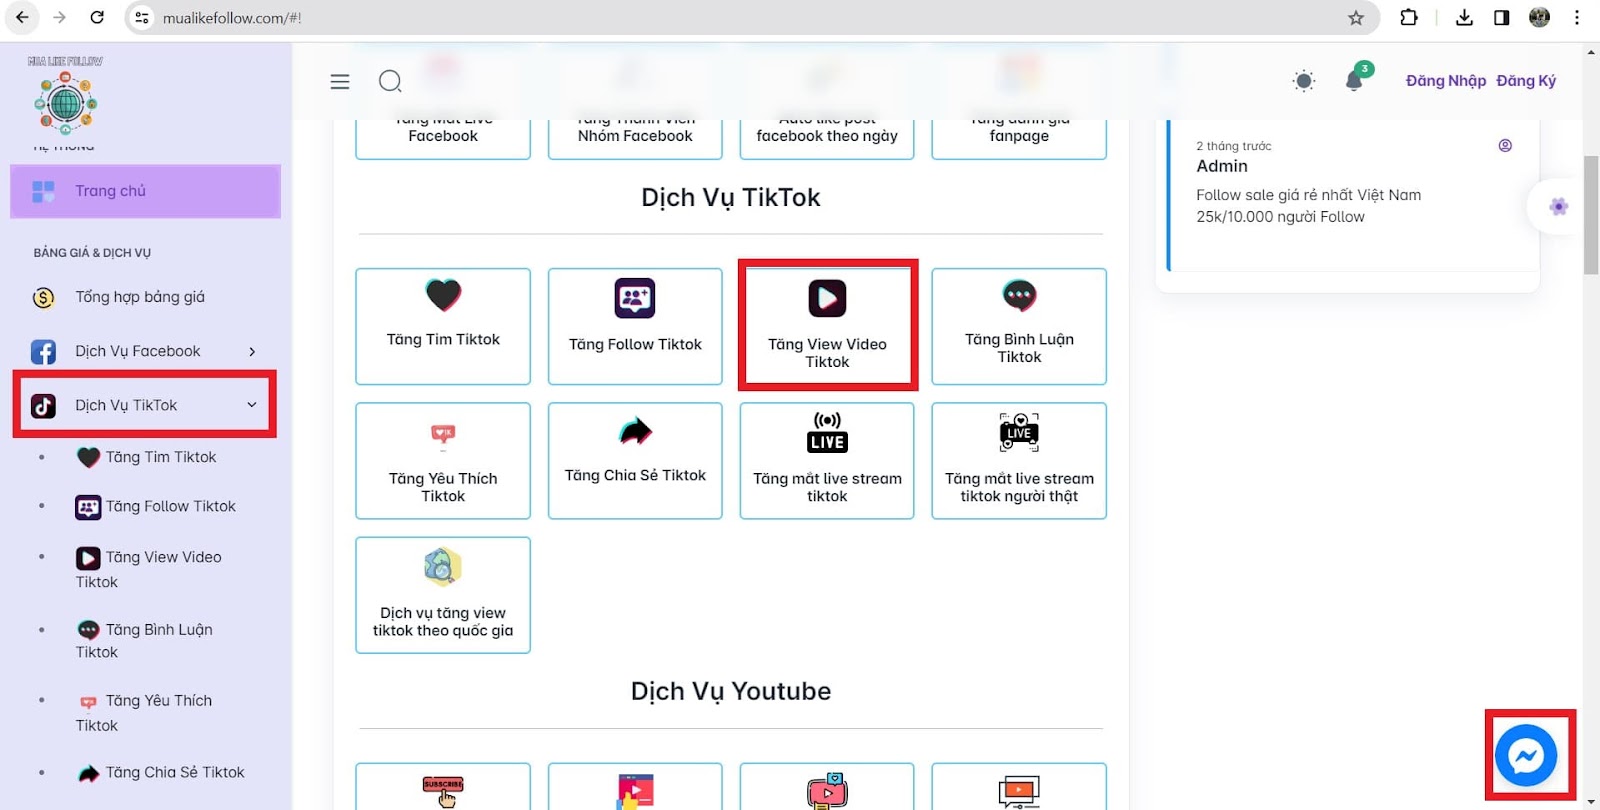Click the third Youtube service card icon
1600x810 pixels.
pos(827,790)
